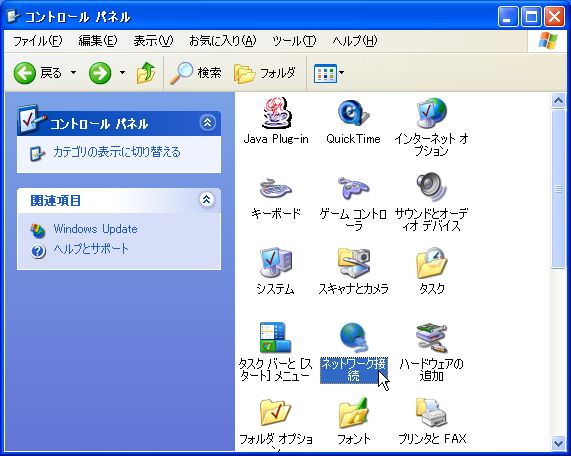This screenshot has width=571, height=456.
Task: Go up one folder level
Action: coord(146,73)
